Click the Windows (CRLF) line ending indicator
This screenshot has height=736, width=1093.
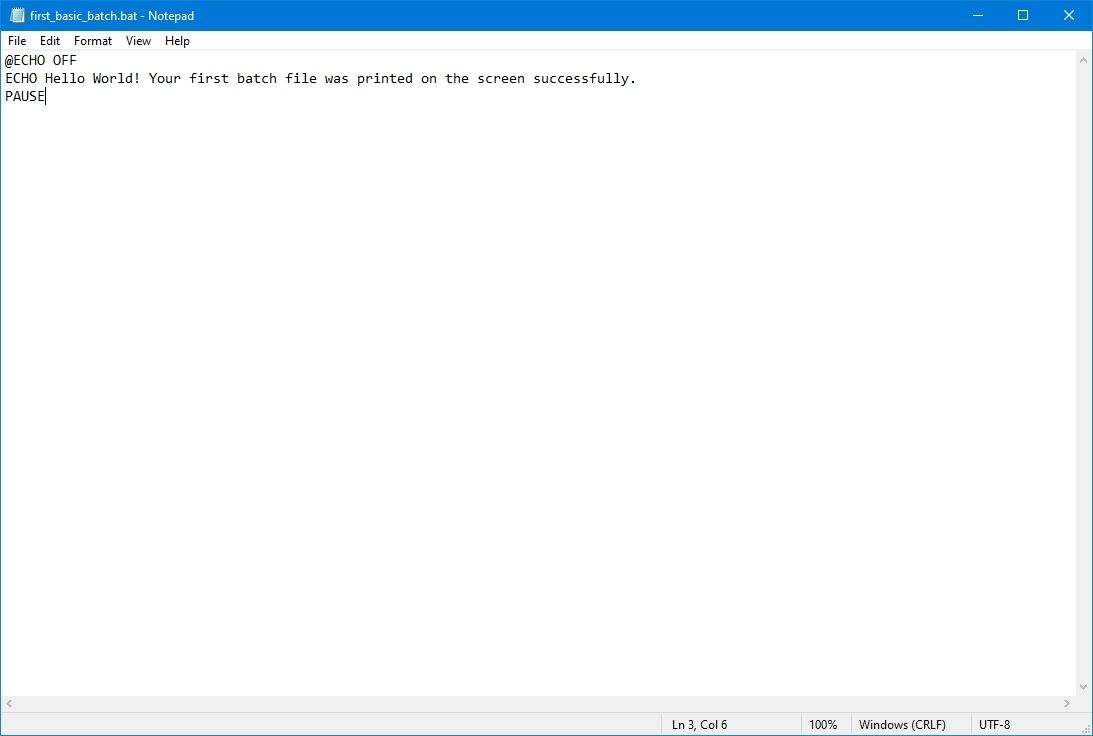click(901, 724)
